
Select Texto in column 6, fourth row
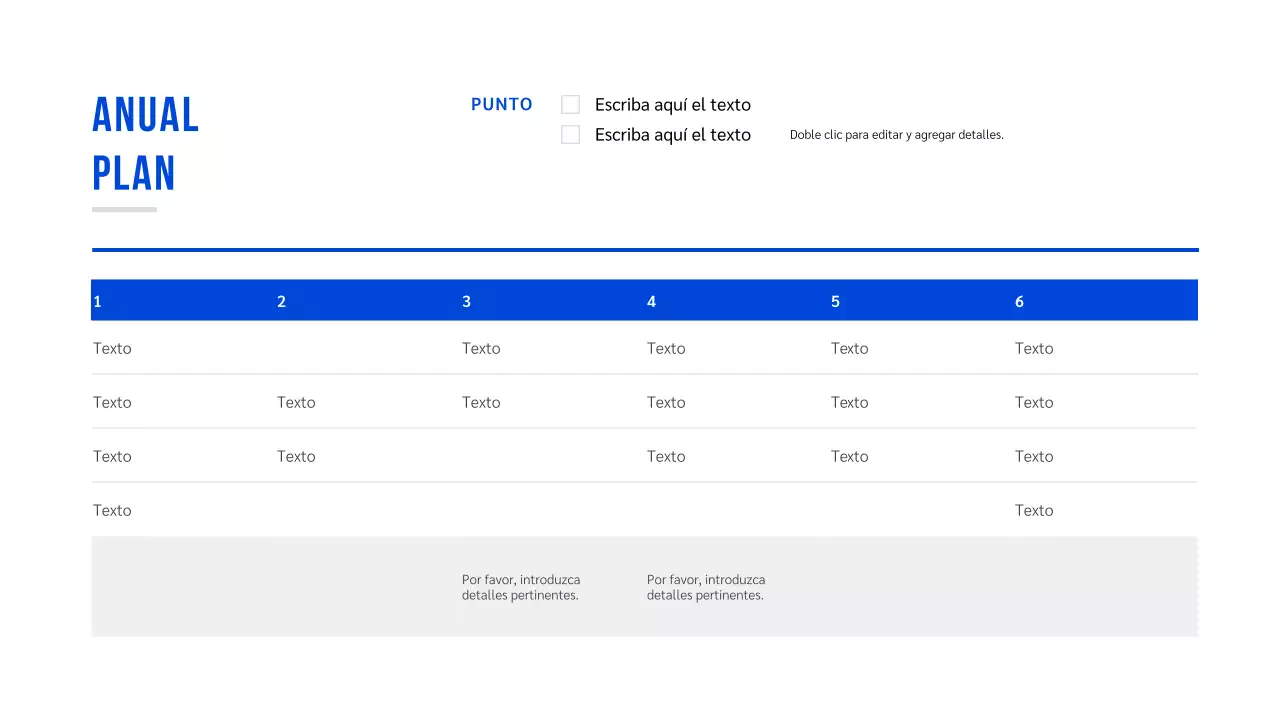coord(1034,511)
